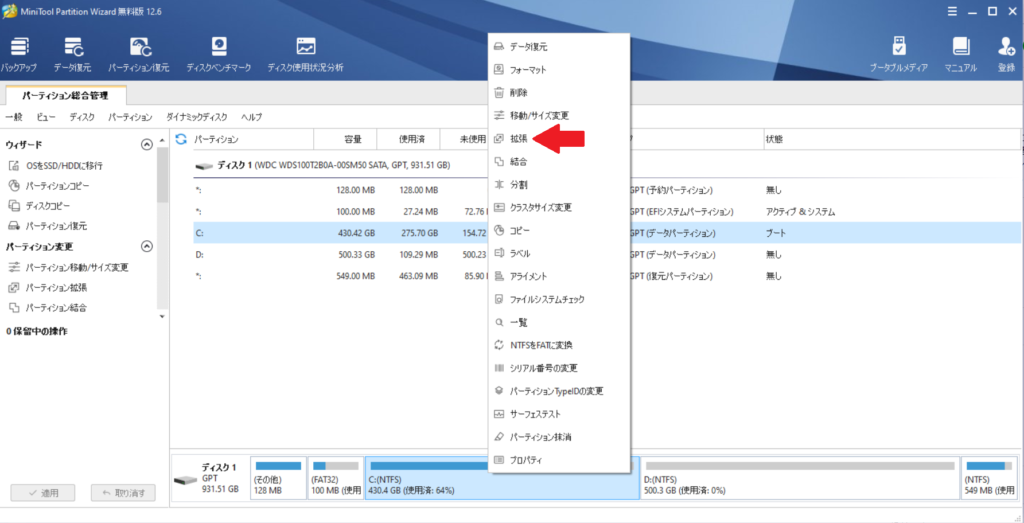Open プロパティ from the context menu
The height and width of the screenshot is (523, 1024).
click(x=558, y=460)
